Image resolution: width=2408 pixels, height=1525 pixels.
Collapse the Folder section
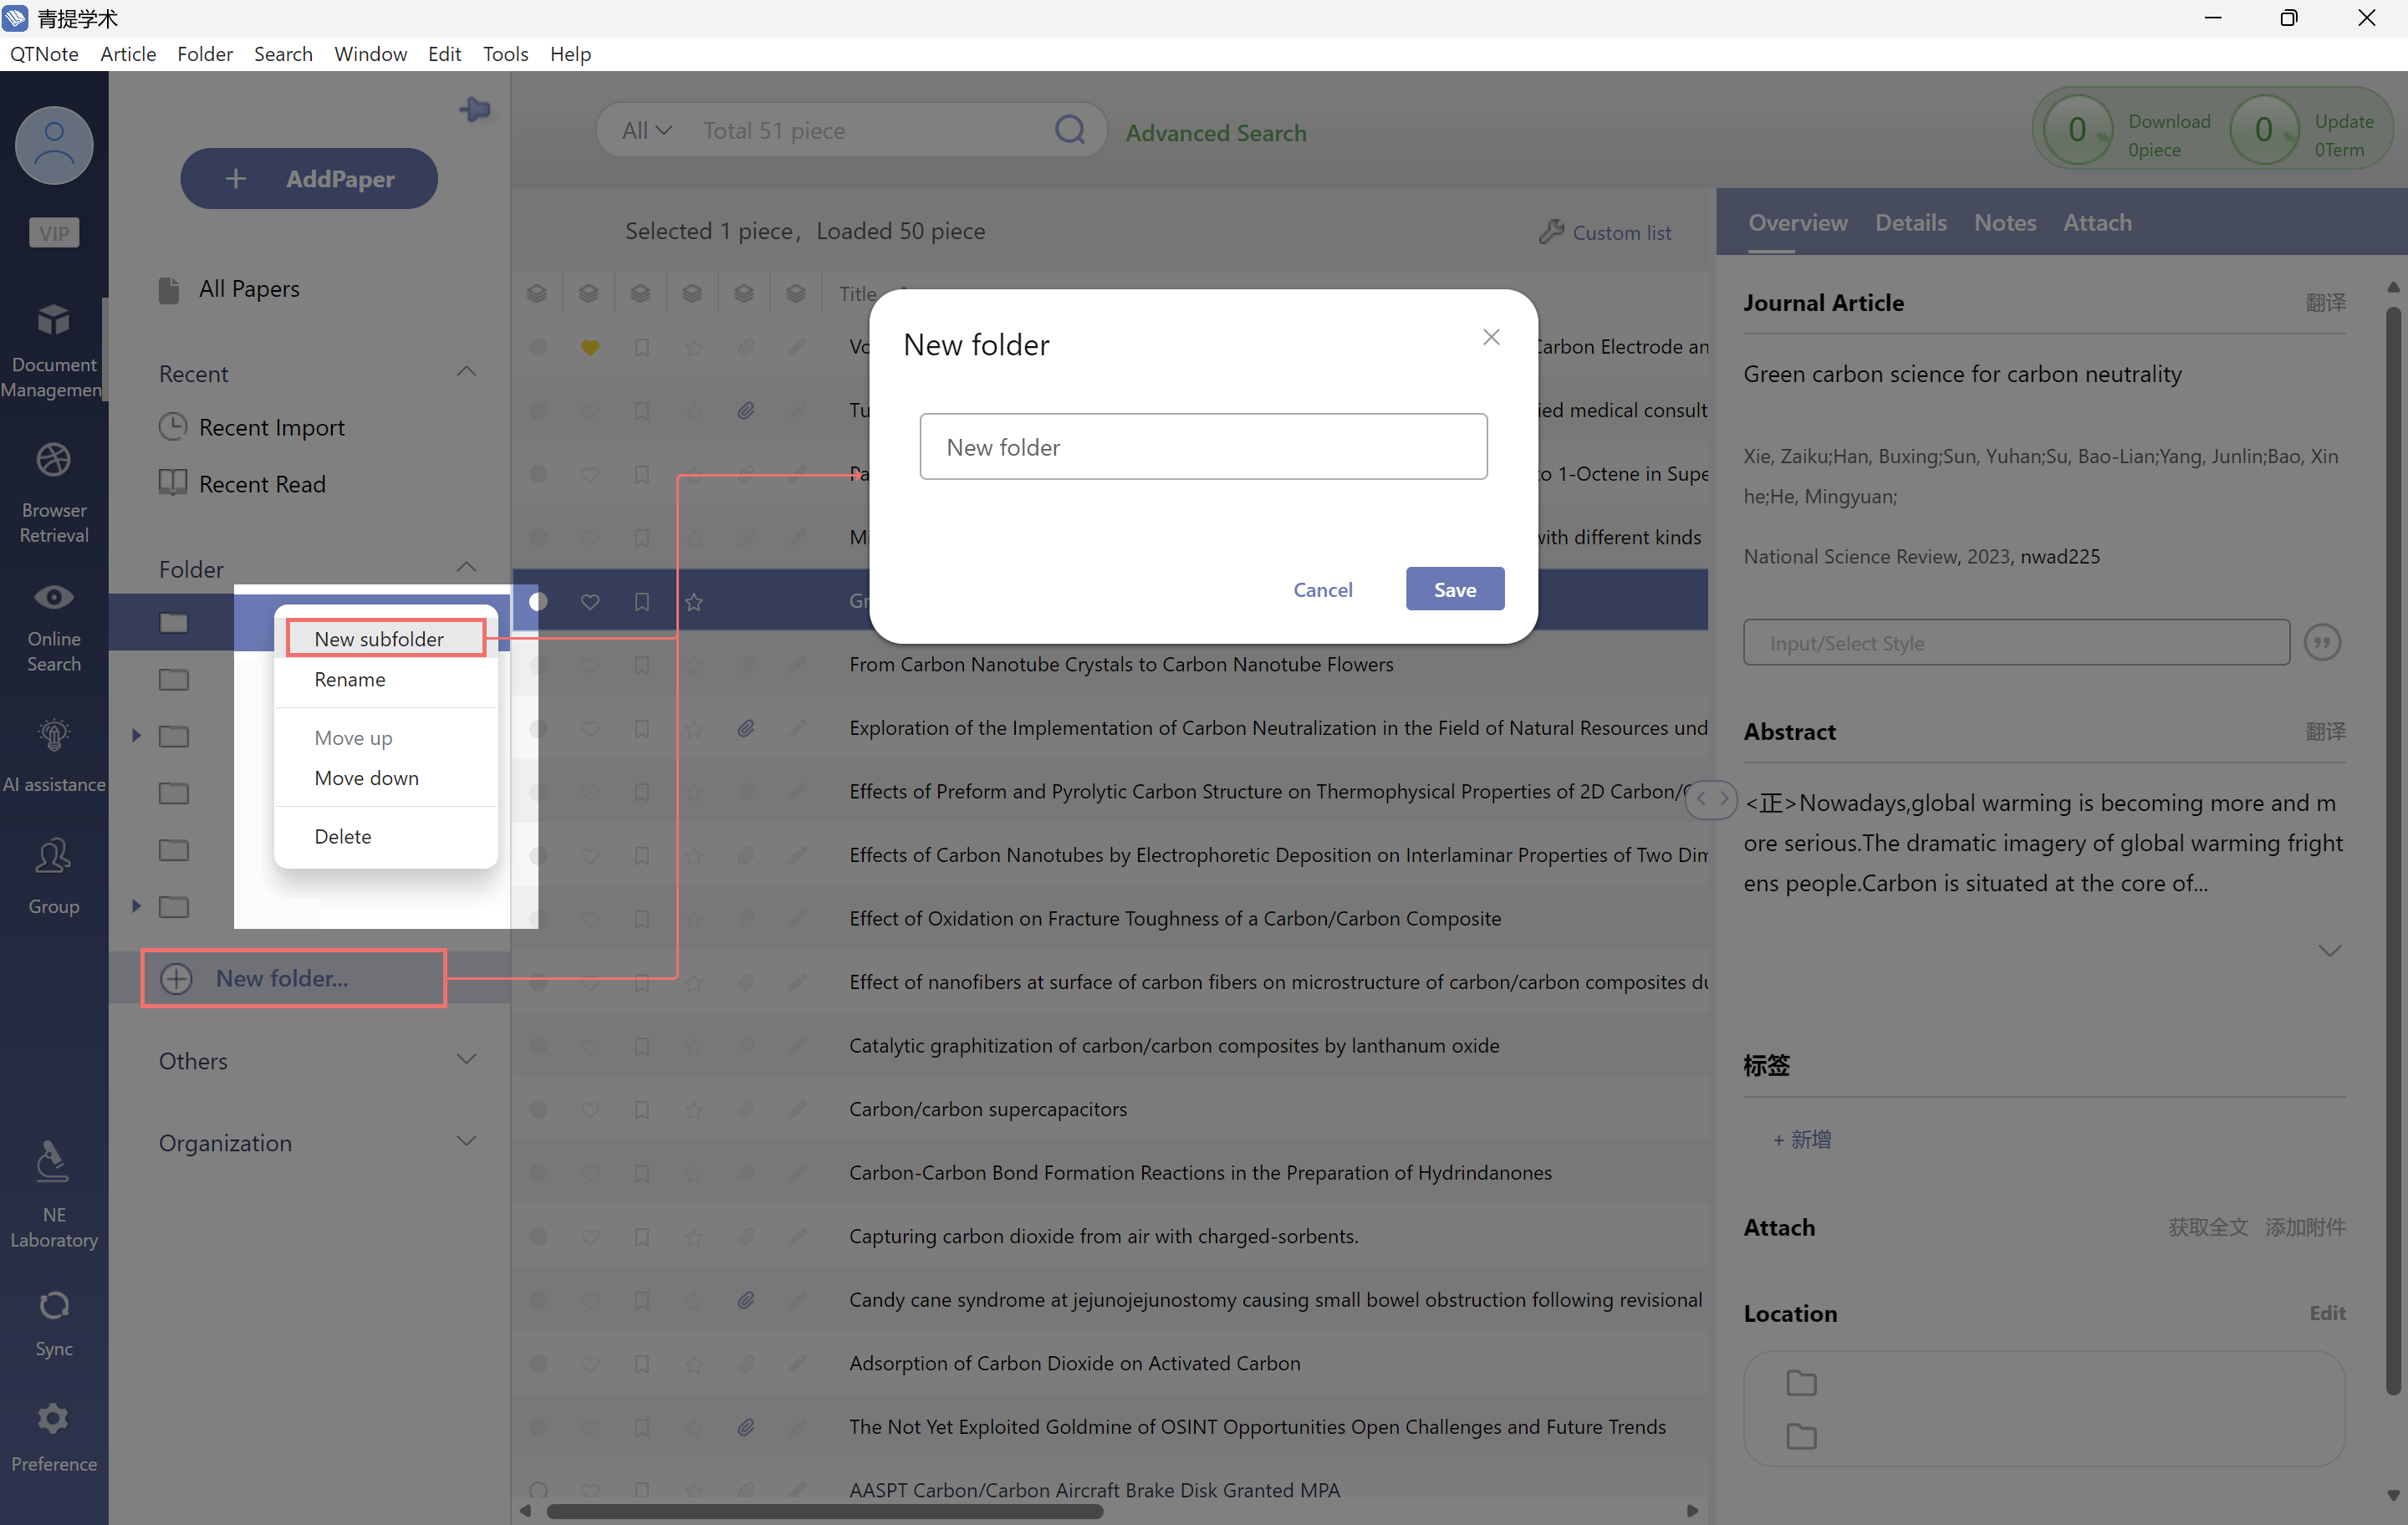pyautogui.click(x=466, y=567)
